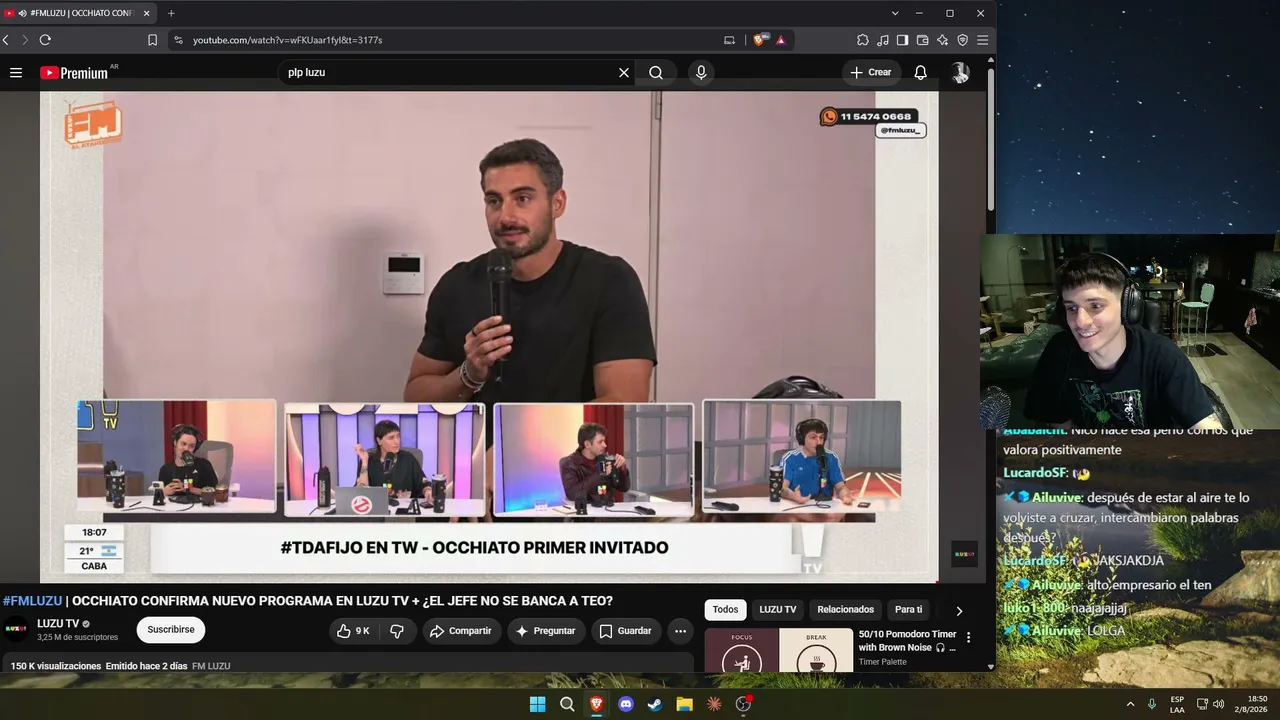
Task: Click the system tray microphone icon
Action: point(1152,704)
